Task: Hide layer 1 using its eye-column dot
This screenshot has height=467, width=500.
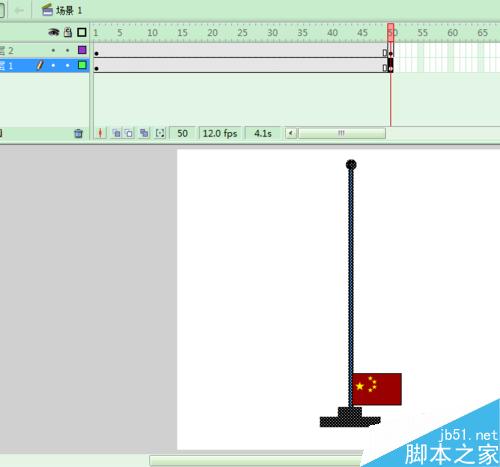Action: pyautogui.click(x=53, y=65)
